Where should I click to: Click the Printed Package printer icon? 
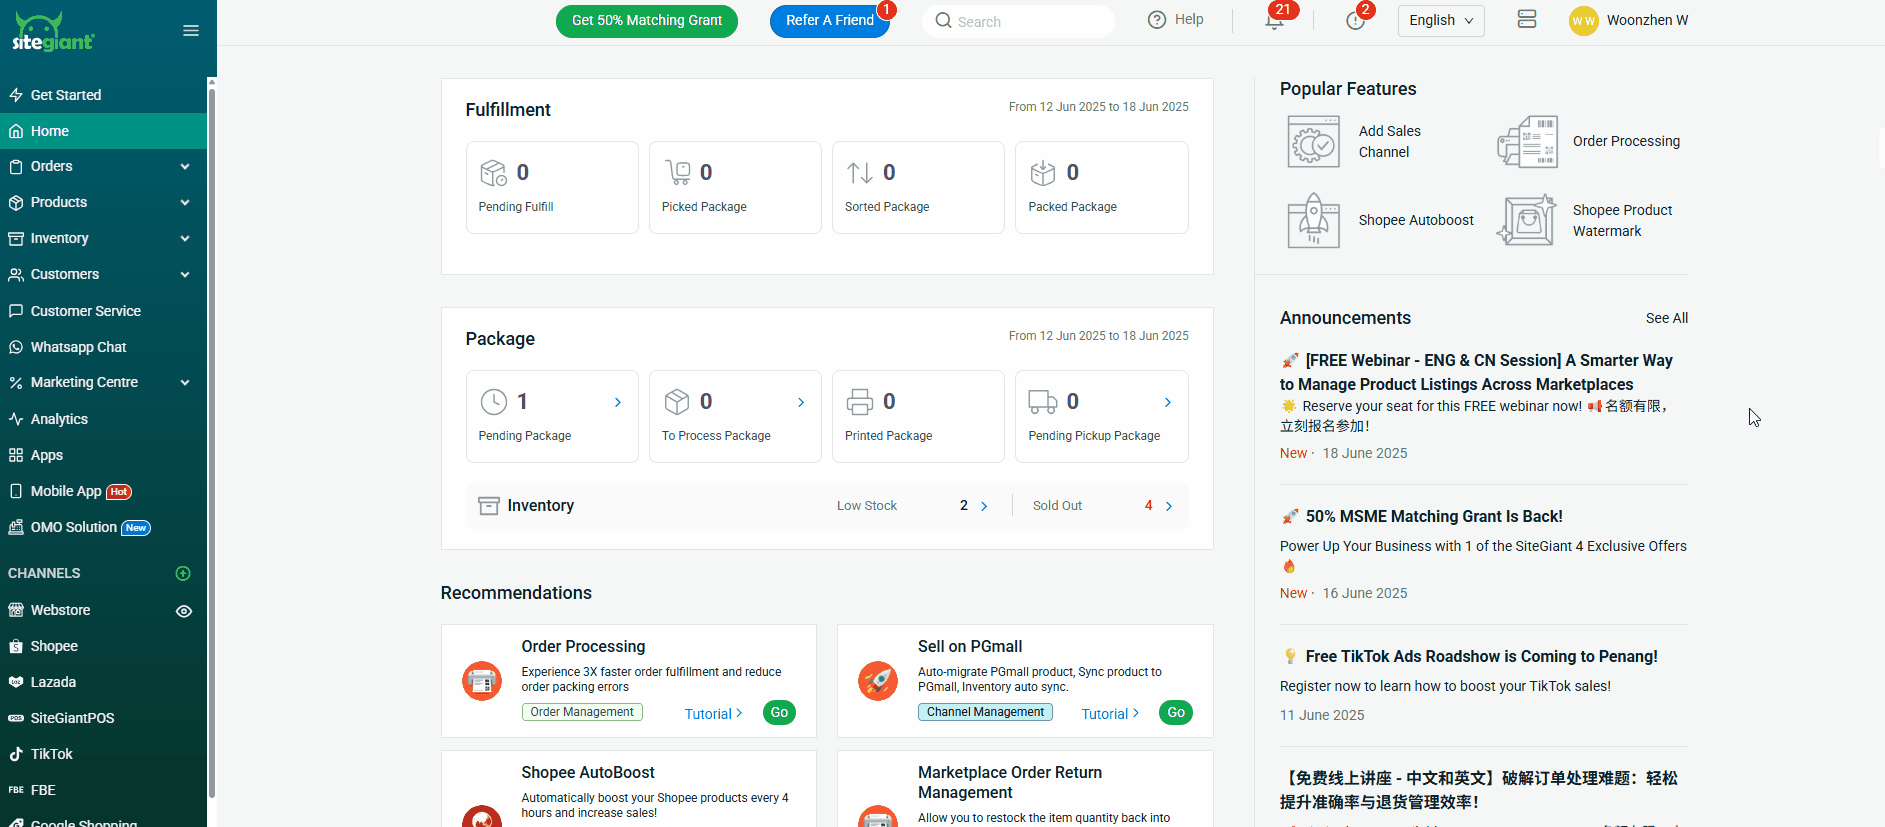tap(860, 402)
